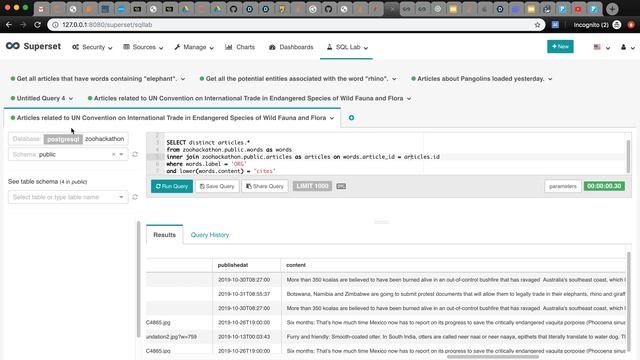Click the Incognito profile icon
The image size is (640, 360).
(617, 25)
